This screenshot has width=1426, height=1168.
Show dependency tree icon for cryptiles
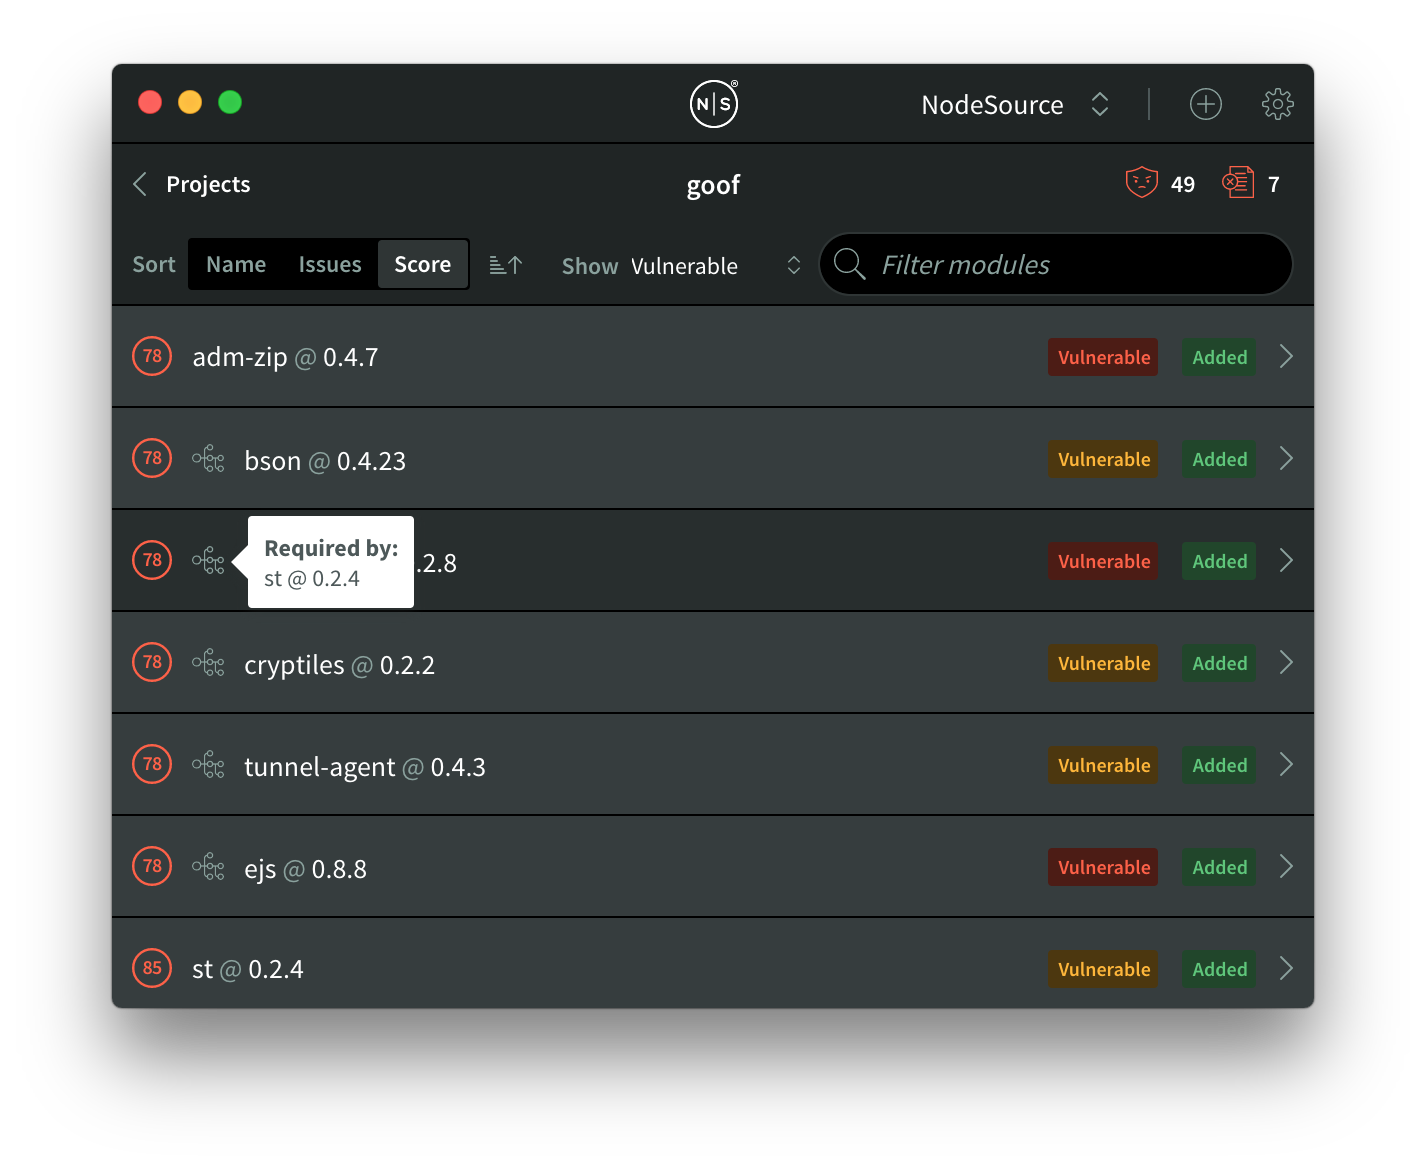(x=208, y=663)
